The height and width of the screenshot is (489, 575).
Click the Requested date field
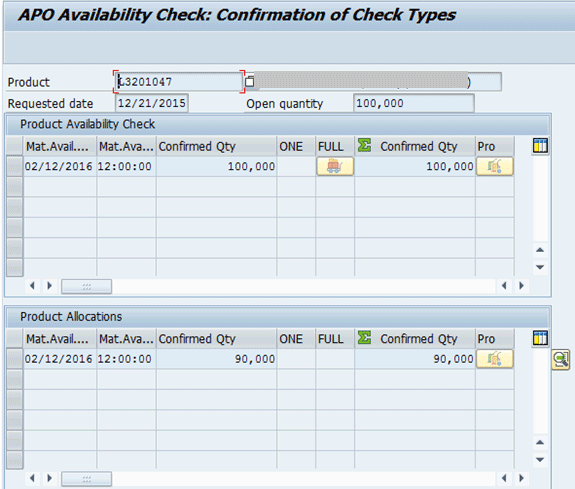coord(152,103)
